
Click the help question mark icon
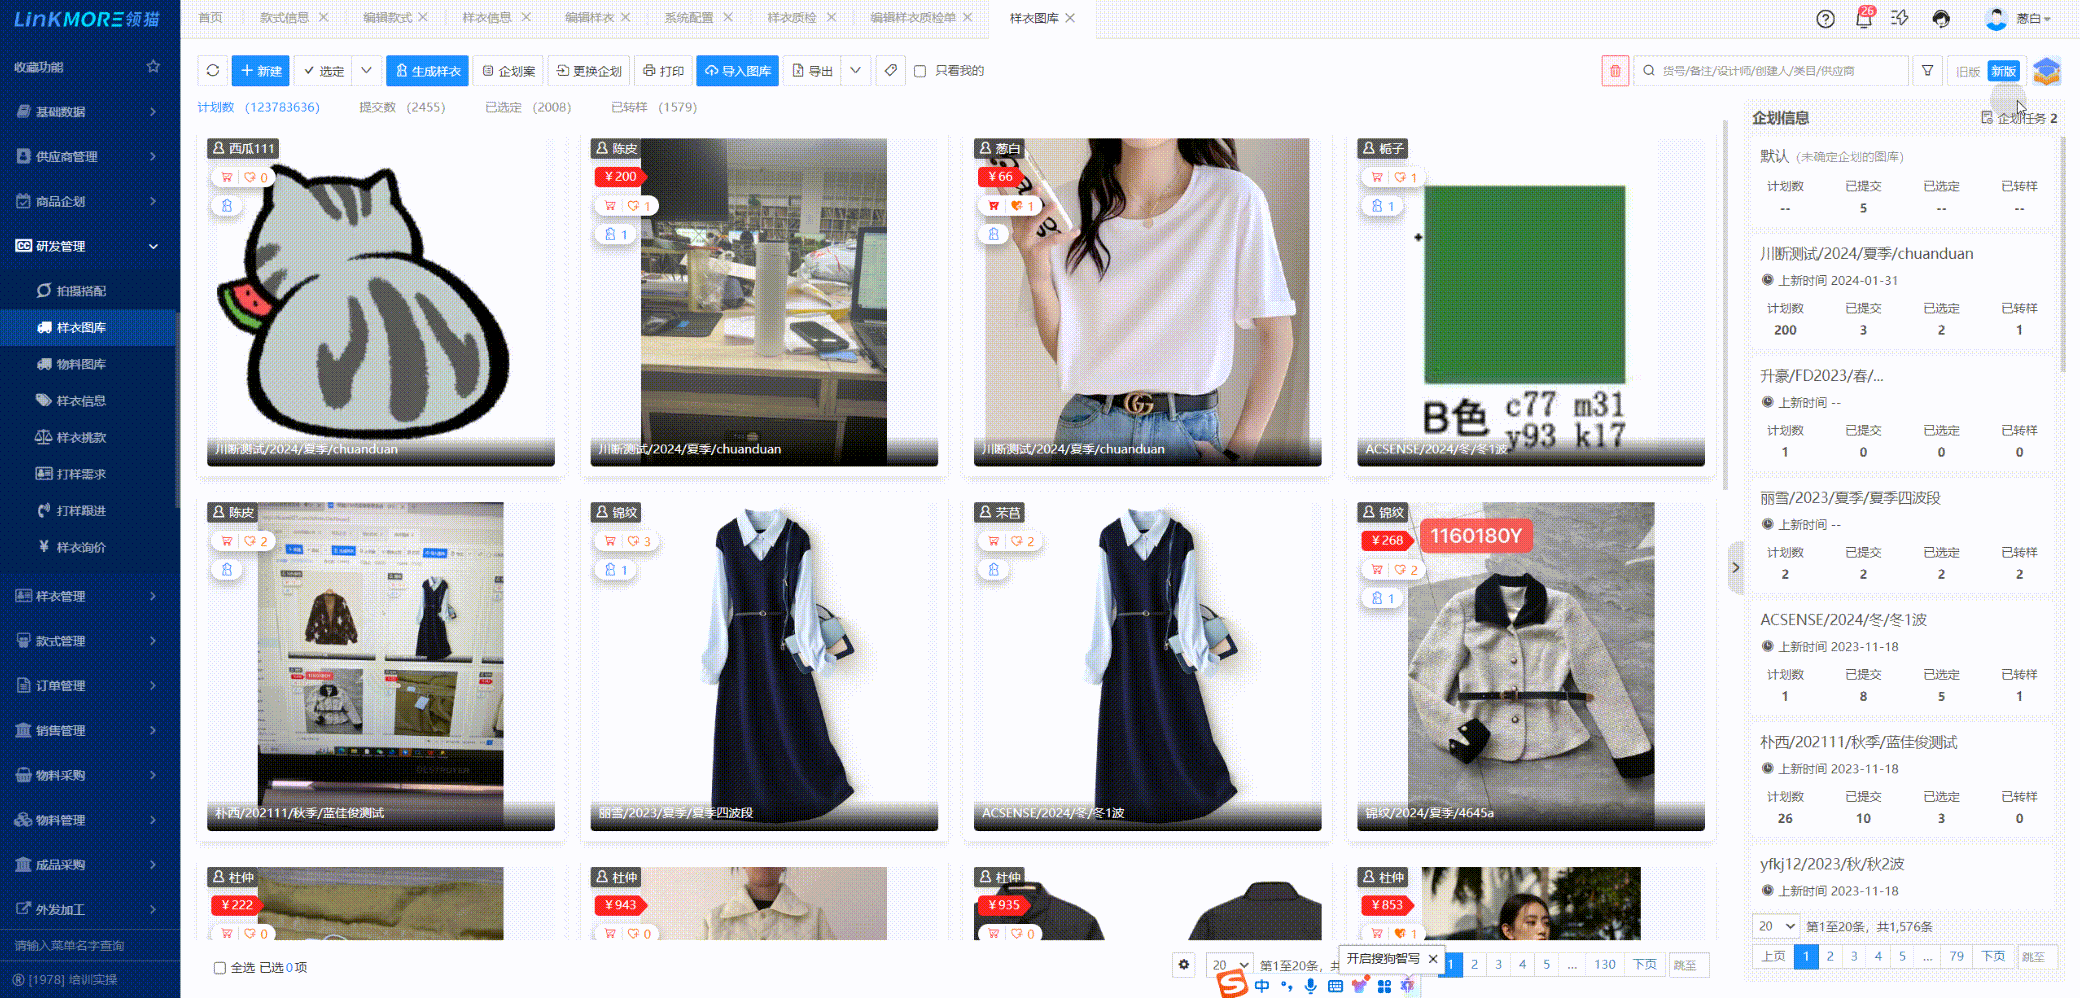pyautogui.click(x=1825, y=19)
